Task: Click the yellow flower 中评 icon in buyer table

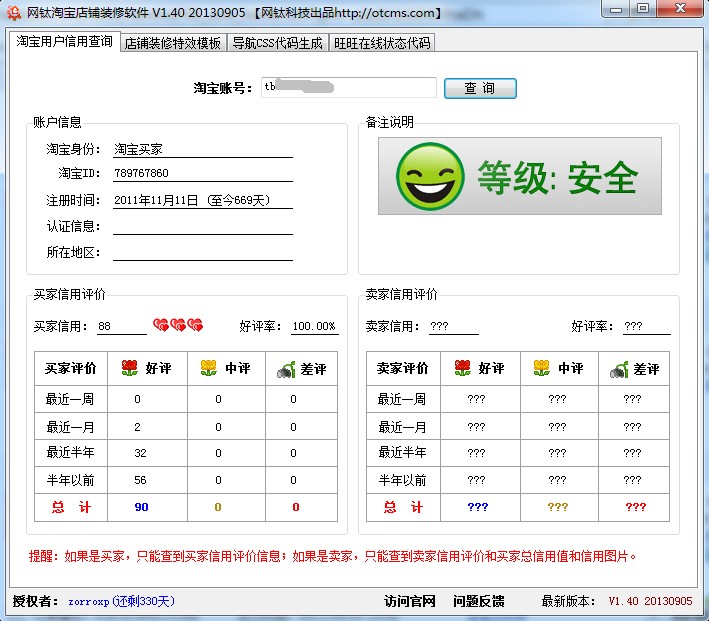Action: pyautogui.click(x=209, y=368)
